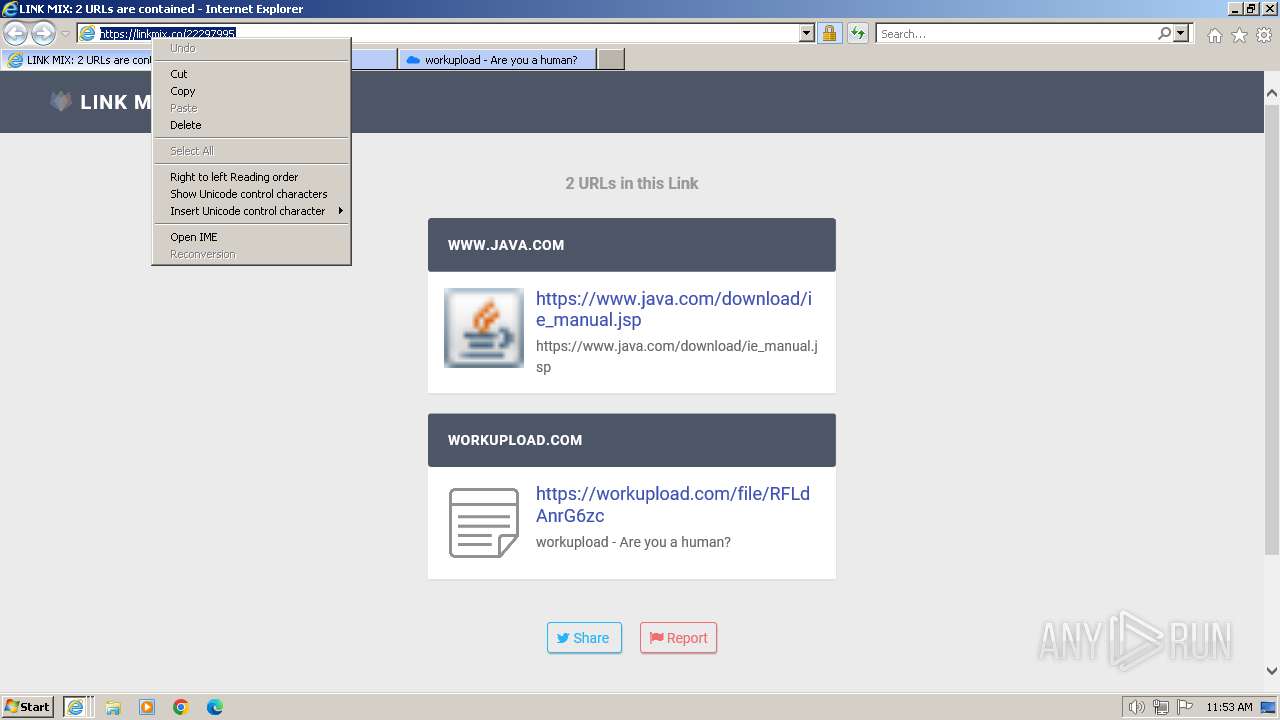Click the page scrollbar down arrow
Viewport: 1280px width, 720px height.
[x=1272, y=671]
